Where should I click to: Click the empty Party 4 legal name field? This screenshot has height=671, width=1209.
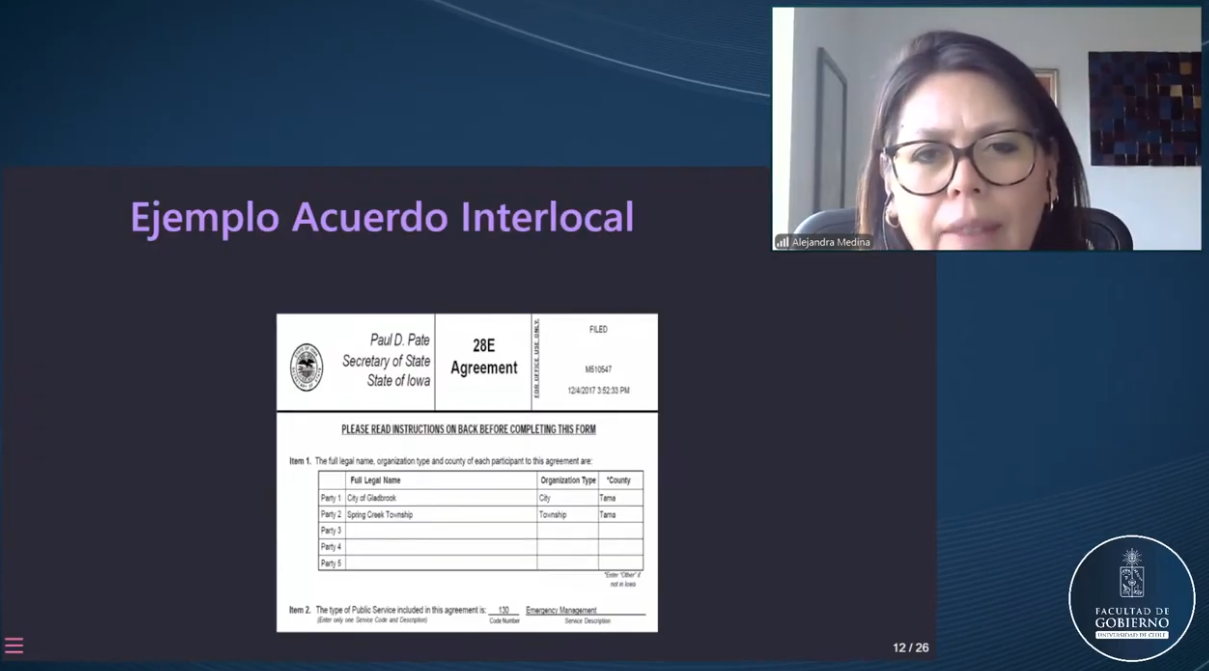(440, 547)
